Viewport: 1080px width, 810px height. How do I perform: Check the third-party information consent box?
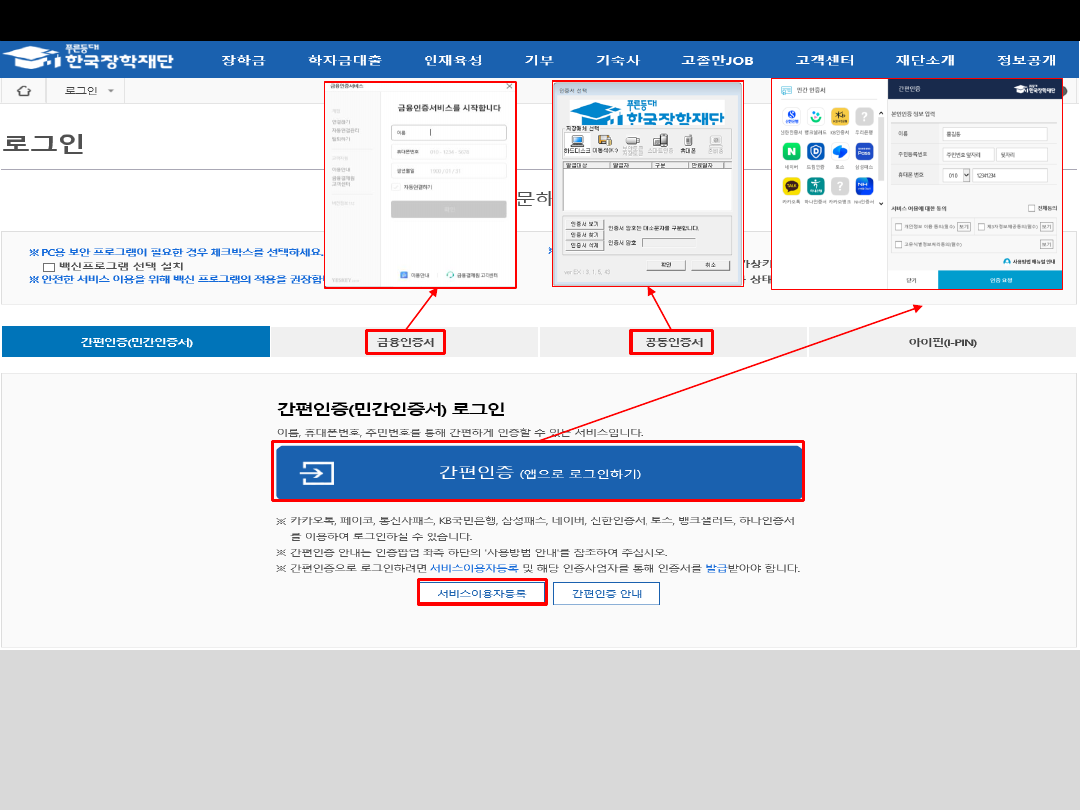pyautogui.click(x=981, y=227)
